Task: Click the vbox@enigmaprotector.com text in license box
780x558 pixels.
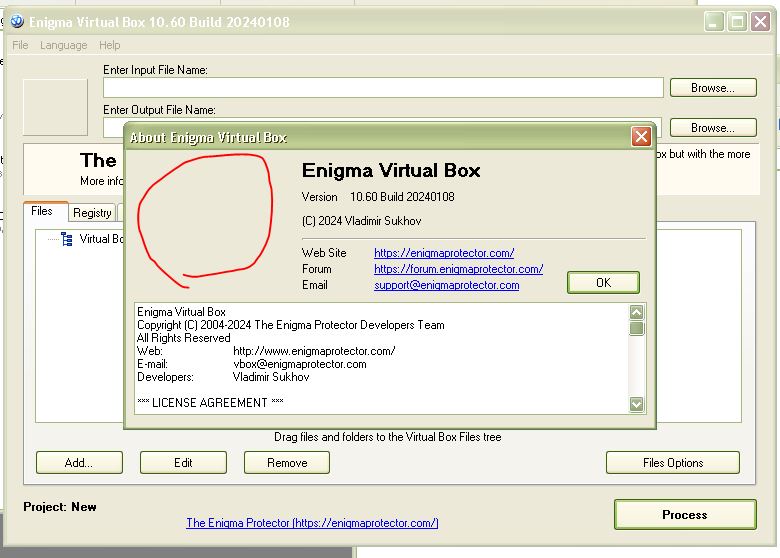Action: coord(300,364)
